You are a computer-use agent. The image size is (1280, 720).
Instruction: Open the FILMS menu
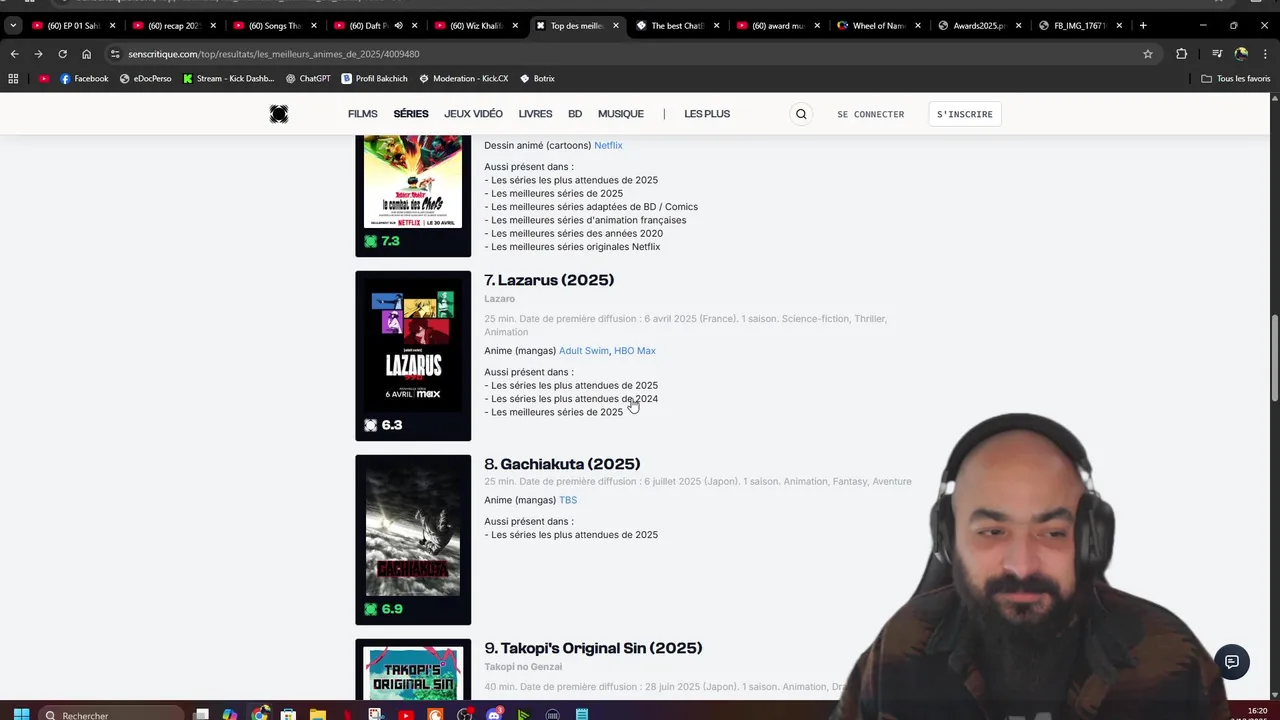pyautogui.click(x=363, y=114)
